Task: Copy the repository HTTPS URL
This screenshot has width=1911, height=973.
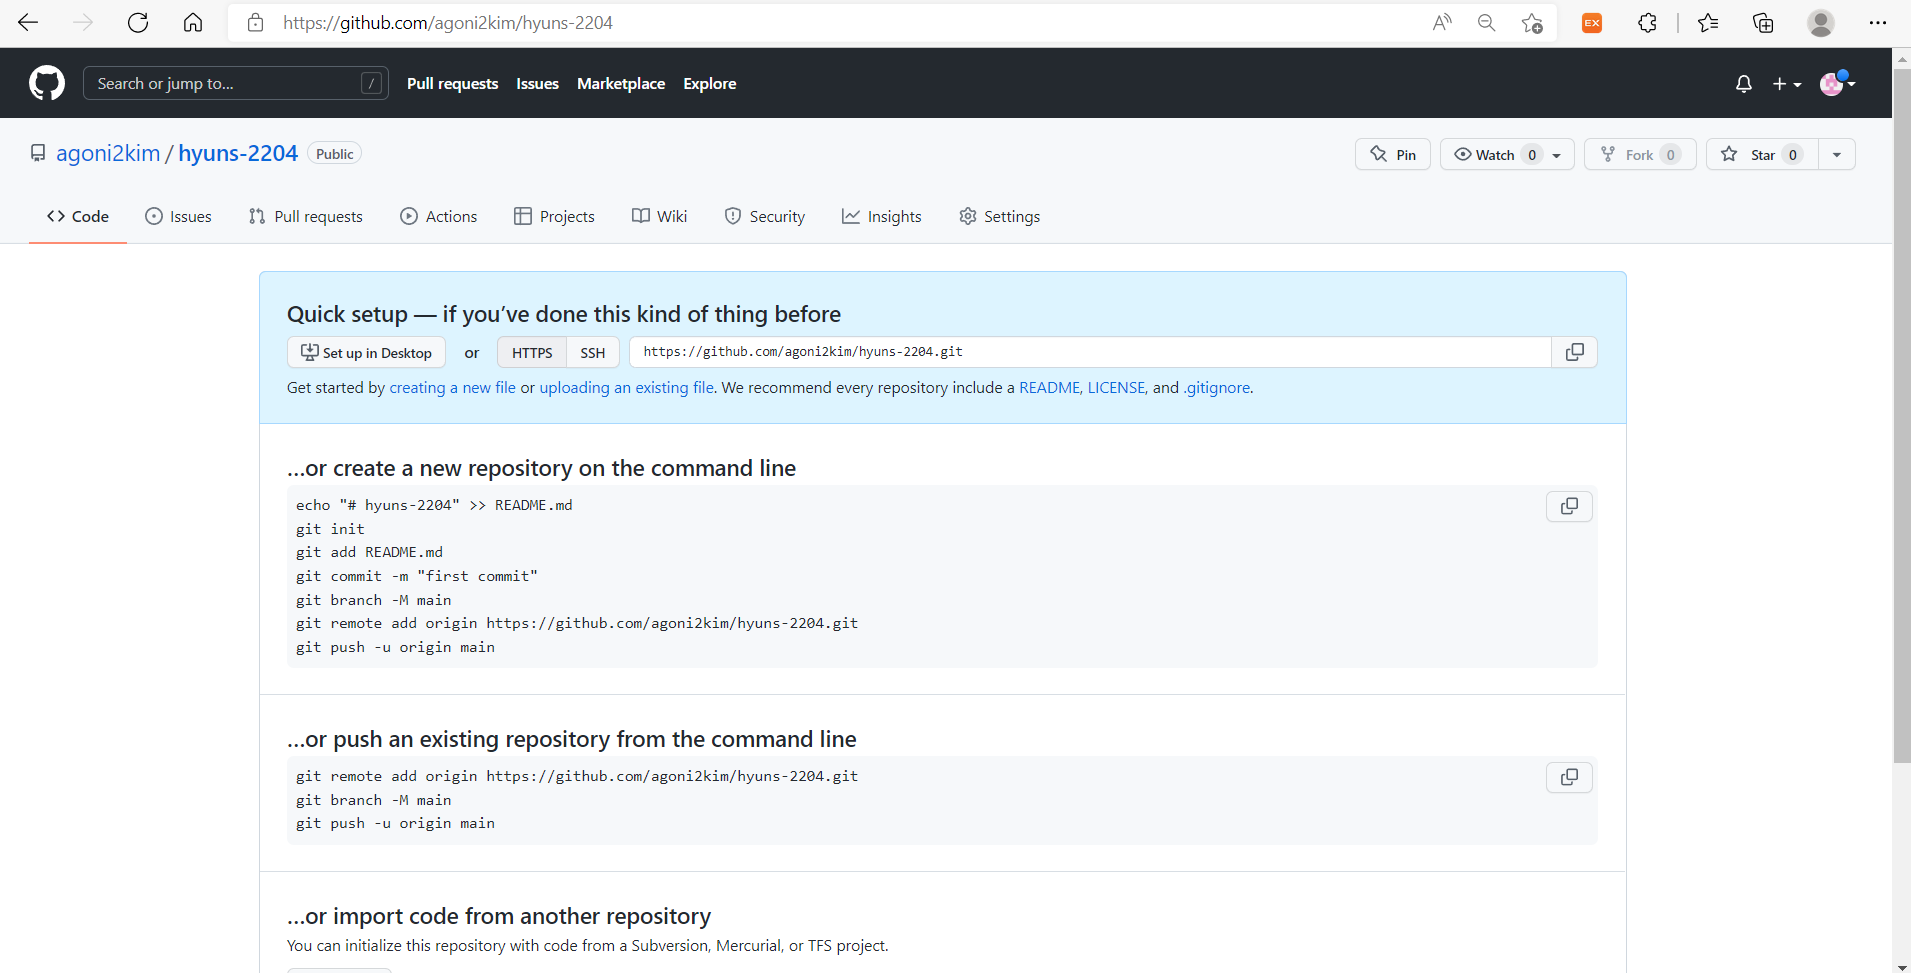Action: point(1575,352)
